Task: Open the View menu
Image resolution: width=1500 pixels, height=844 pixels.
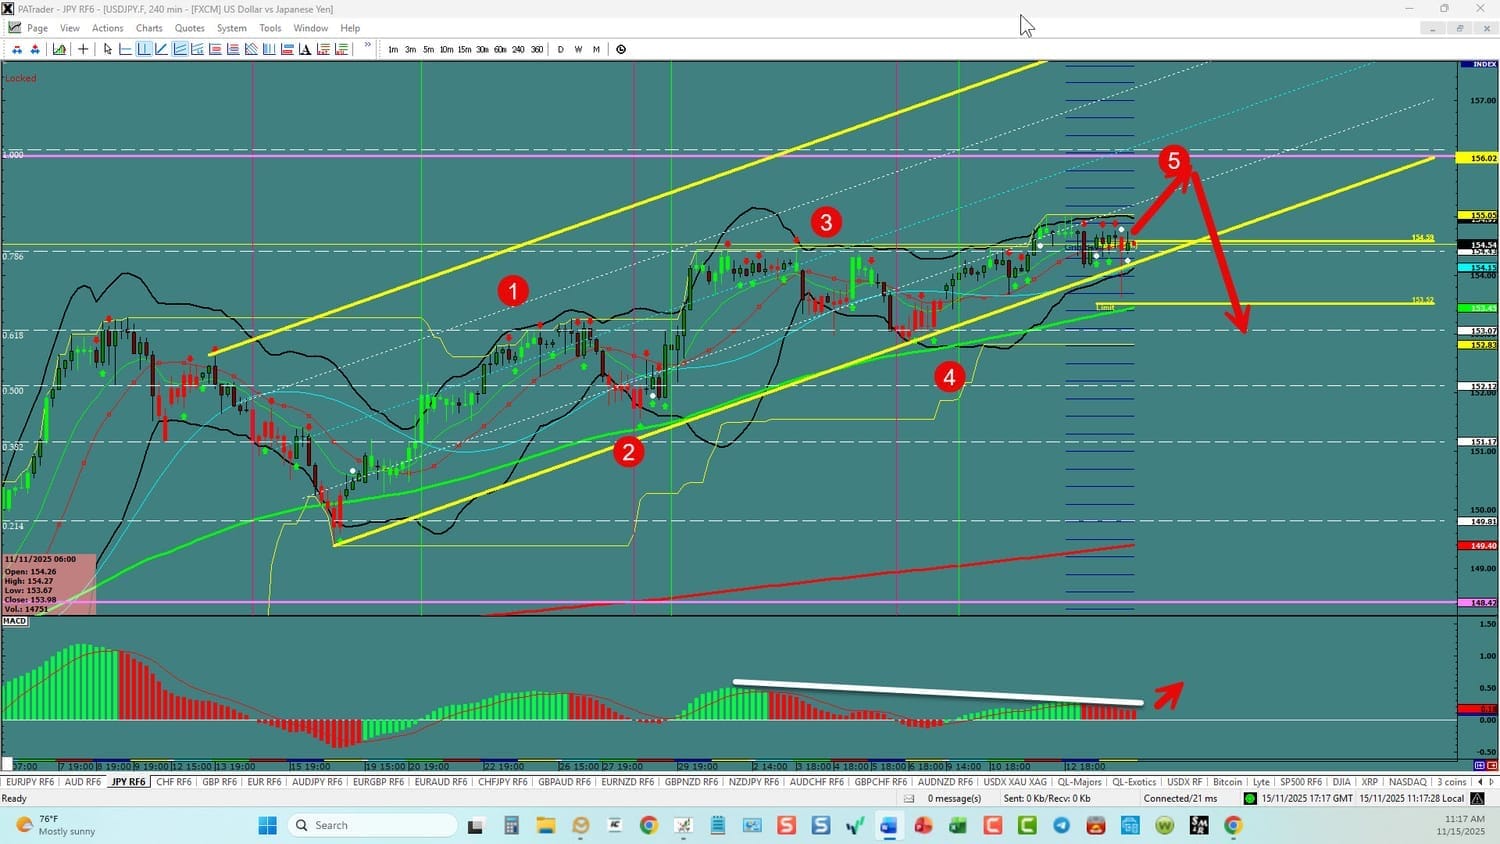Action: (70, 28)
